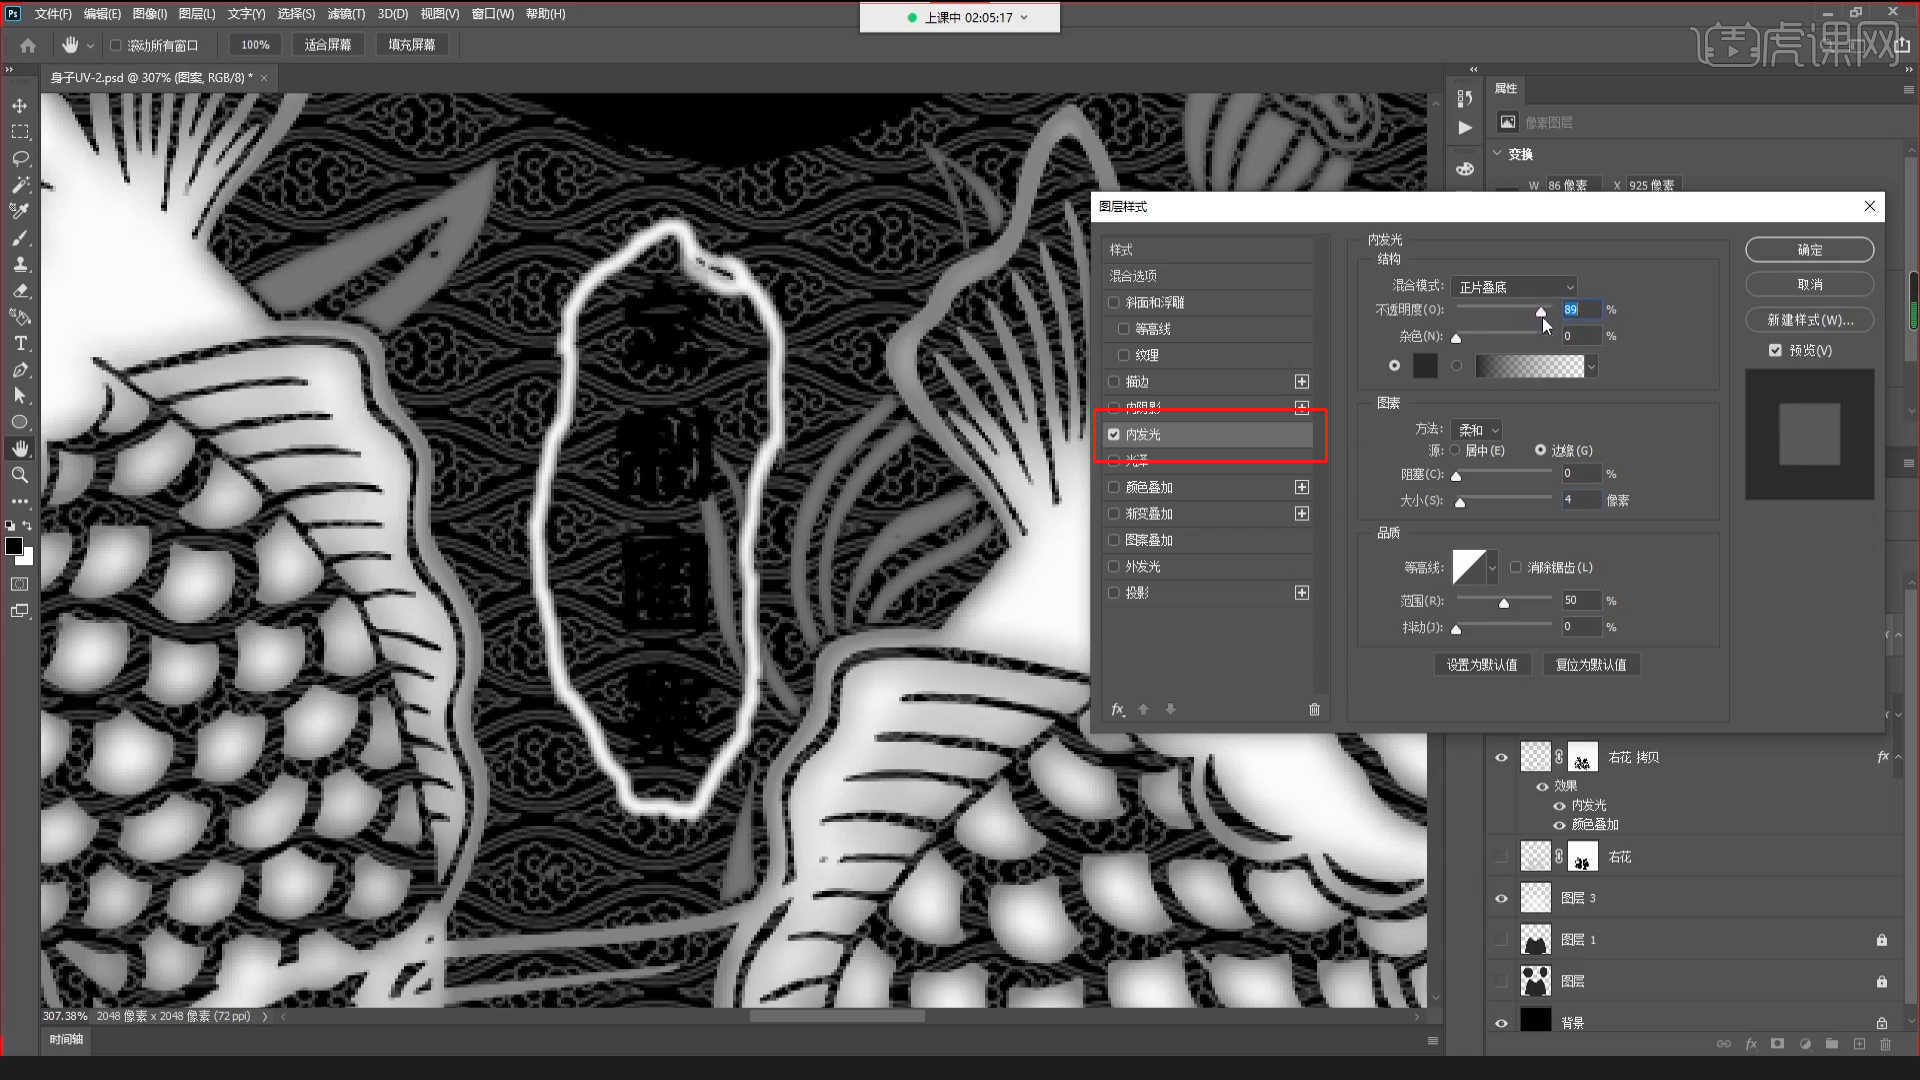Viewport: 1920px width, 1080px height.
Task: Toggle the 预览(V) preview checkbox
Action: [x=1775, y=350]
